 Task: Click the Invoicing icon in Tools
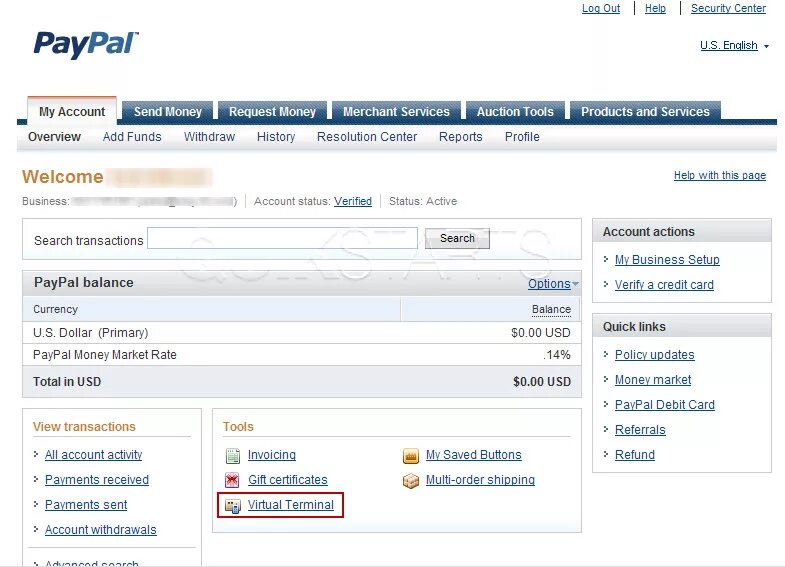pyautogui.click(x=233, y=455)
